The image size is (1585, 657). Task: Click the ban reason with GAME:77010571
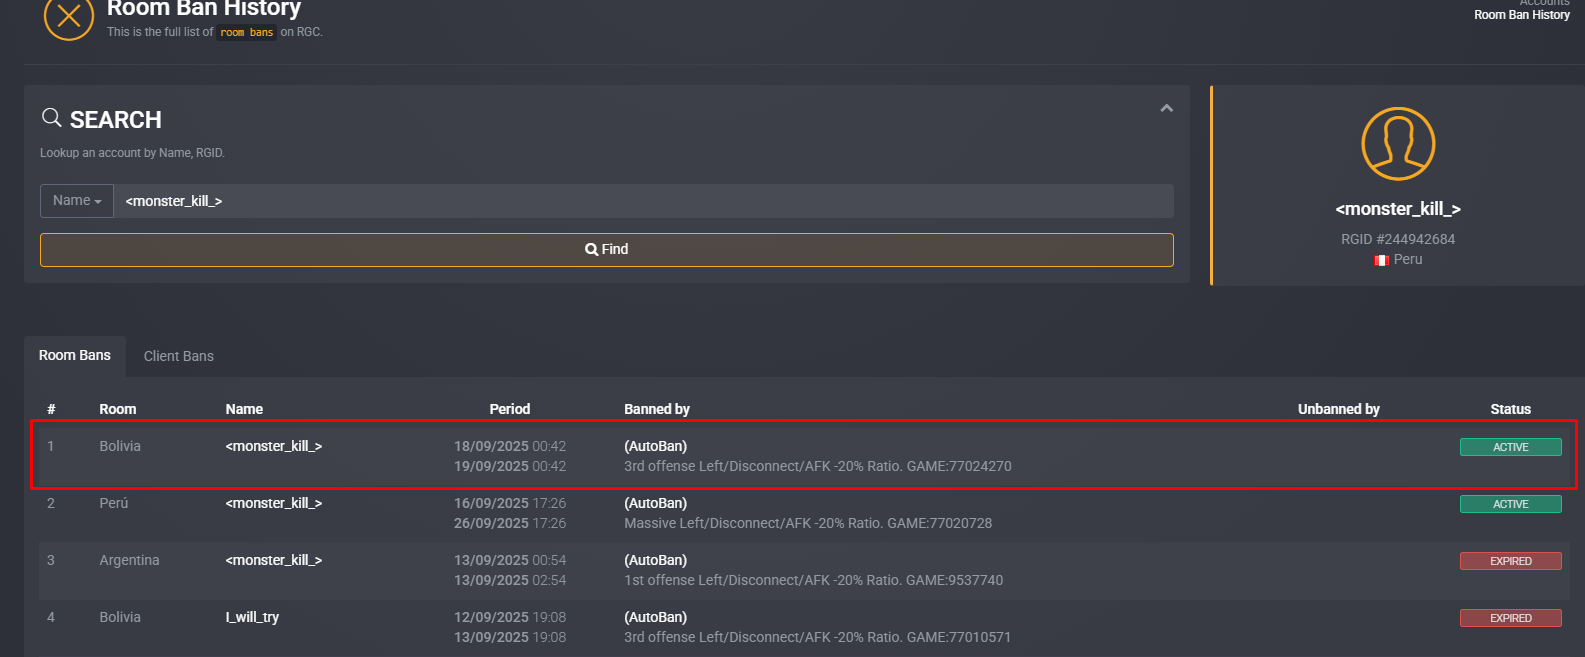[x=818, y=637]
